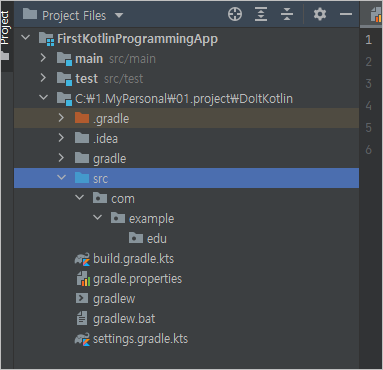
Task: Click the gradle.properties file icon
Action: click(83, 279)
